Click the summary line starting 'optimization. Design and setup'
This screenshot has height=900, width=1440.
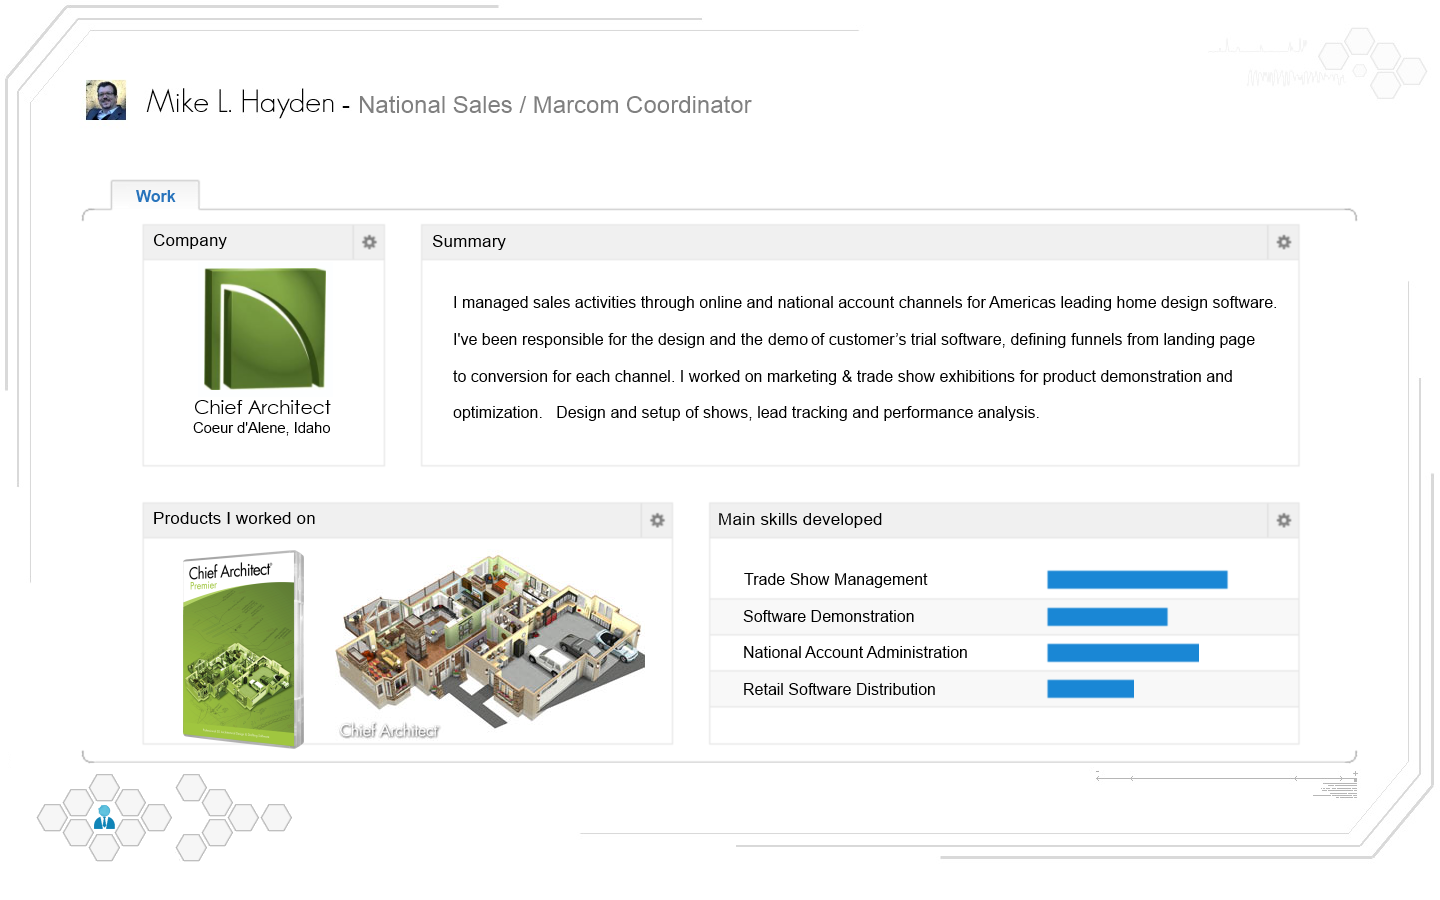pyautogui.click(x=746, y=413)
